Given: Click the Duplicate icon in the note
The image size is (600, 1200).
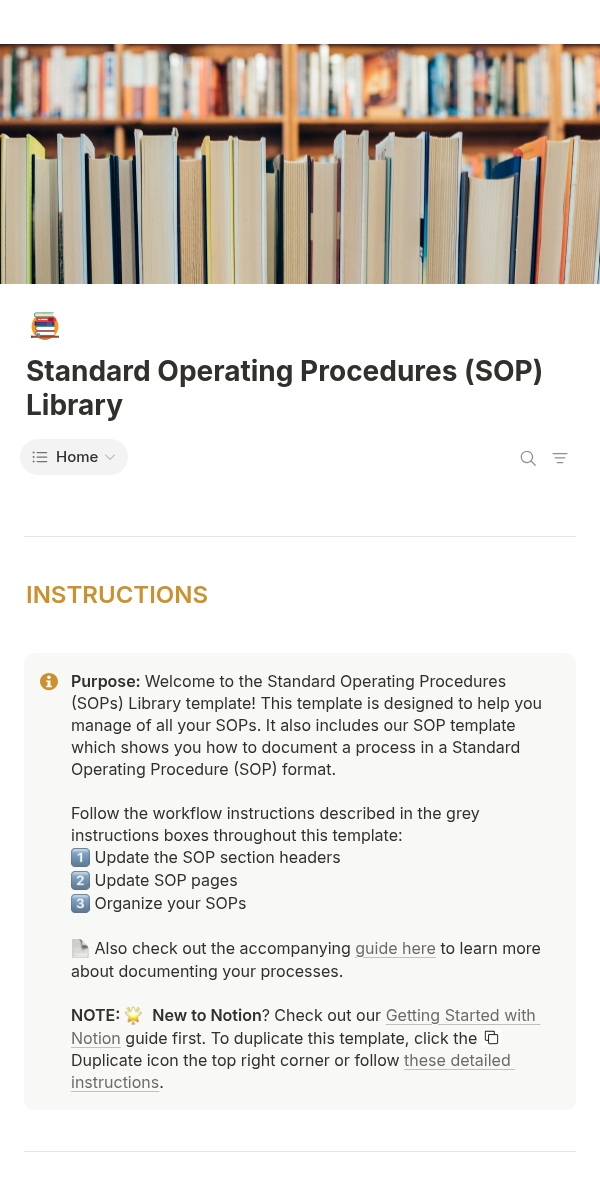Looking at the screenshot, I should tap(491, 1037).
